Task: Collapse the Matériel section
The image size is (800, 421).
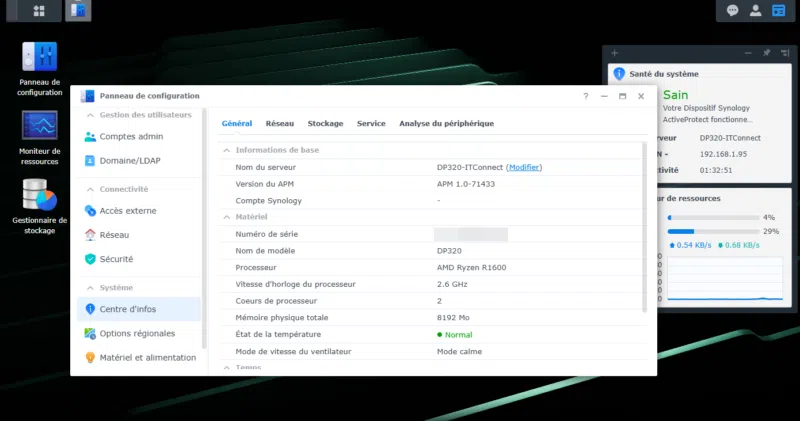Action: (x=227, y=217)
